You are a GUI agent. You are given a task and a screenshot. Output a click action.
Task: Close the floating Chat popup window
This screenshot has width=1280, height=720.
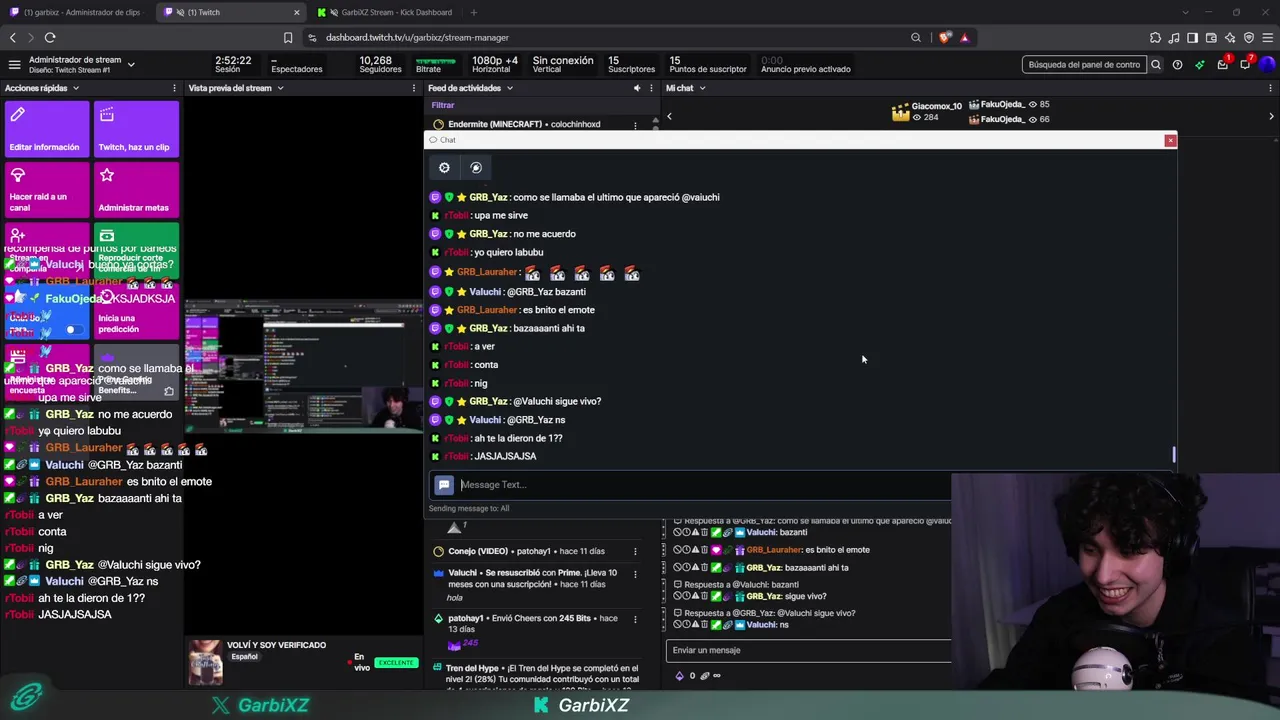click(1170, 140)
